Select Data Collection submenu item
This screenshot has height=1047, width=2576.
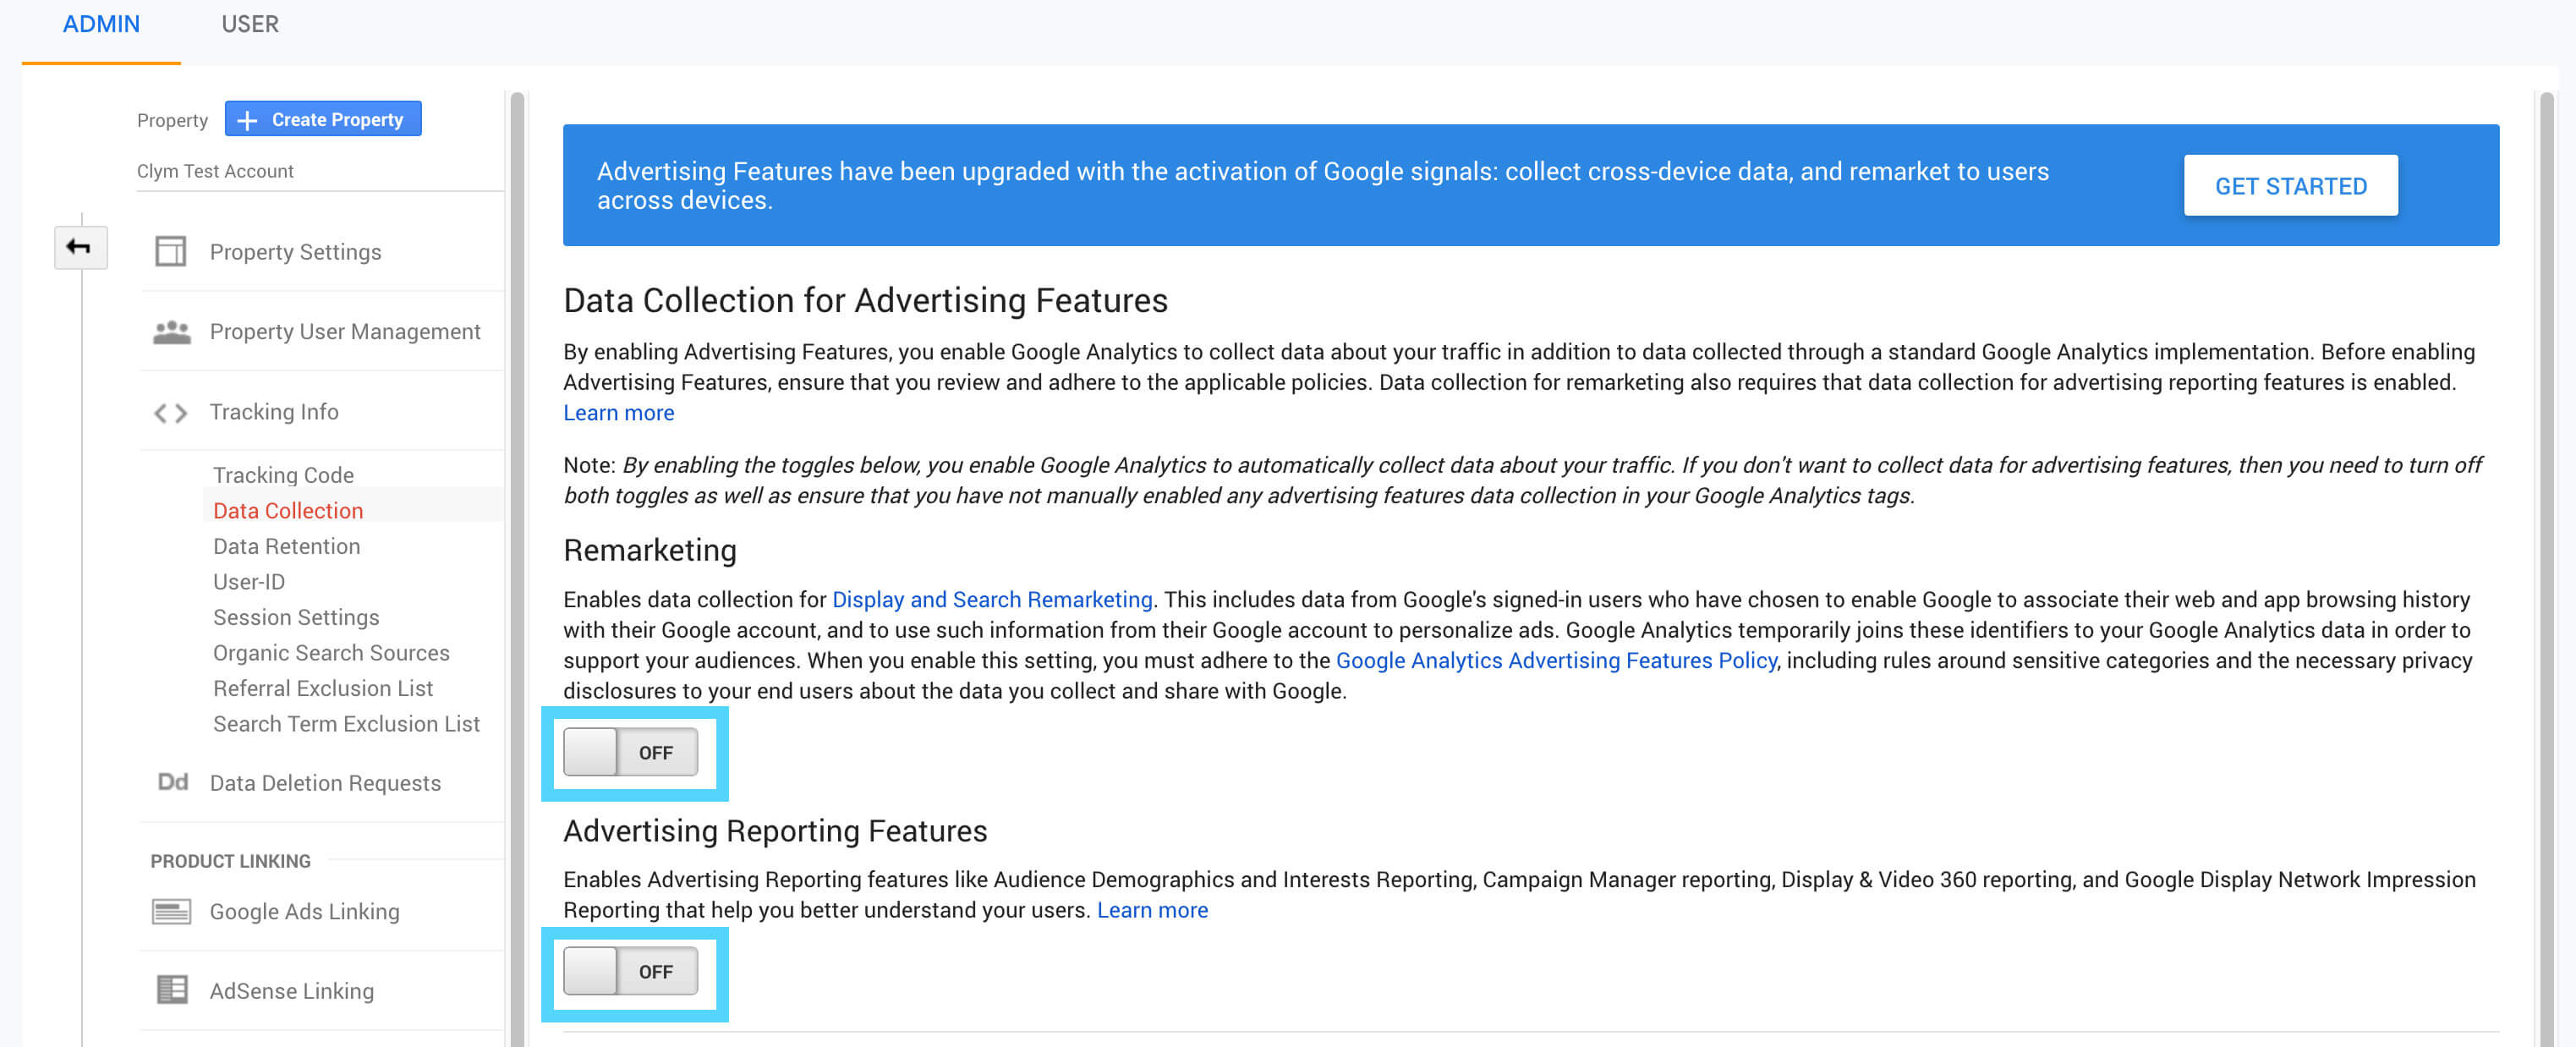pos(288,510)
